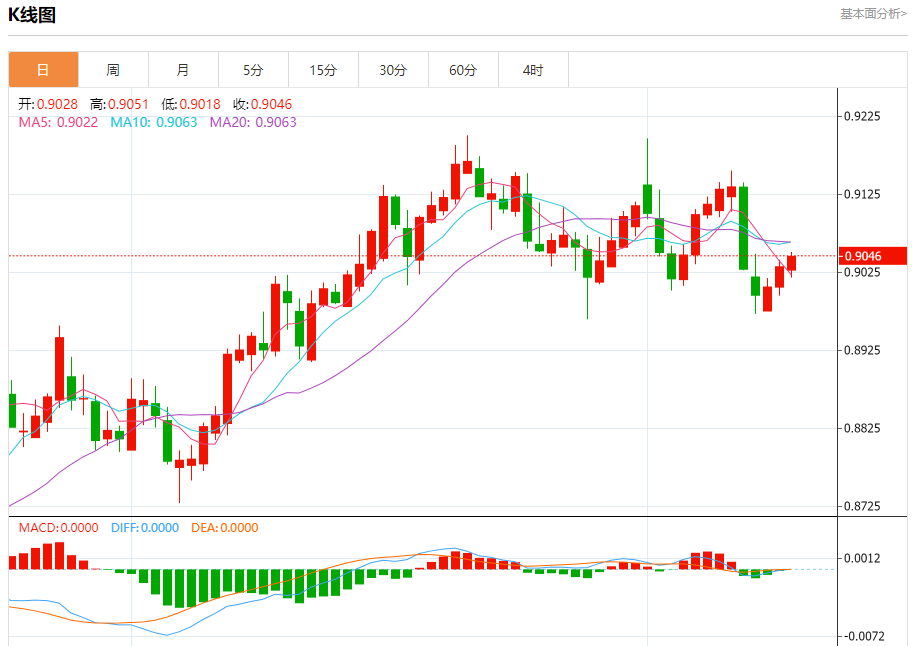Viewport: 912px width, 646px height.
Task: Open the 基本面分析 link
Action: pos(873,14)
